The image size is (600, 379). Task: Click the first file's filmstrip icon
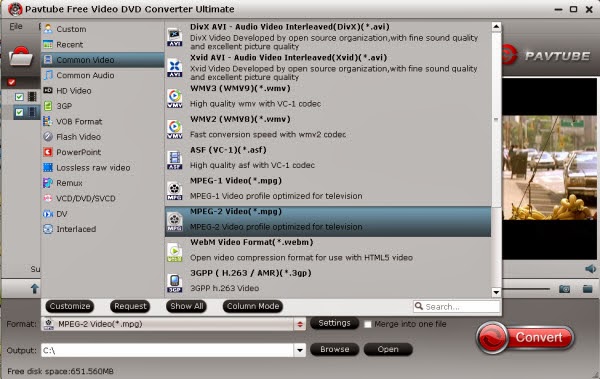tap(32, 96)
